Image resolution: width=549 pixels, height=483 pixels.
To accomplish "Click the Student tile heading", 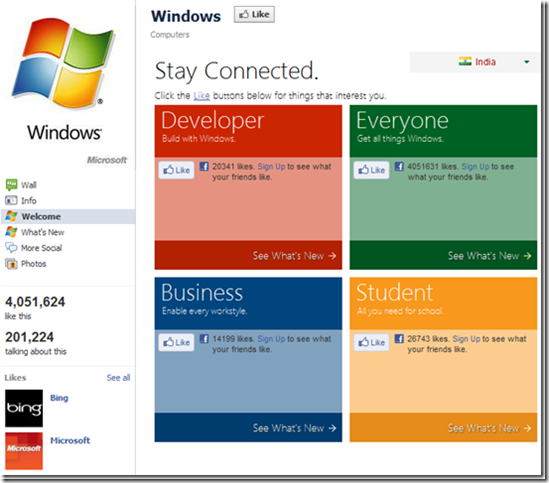I will pos(395,293).
